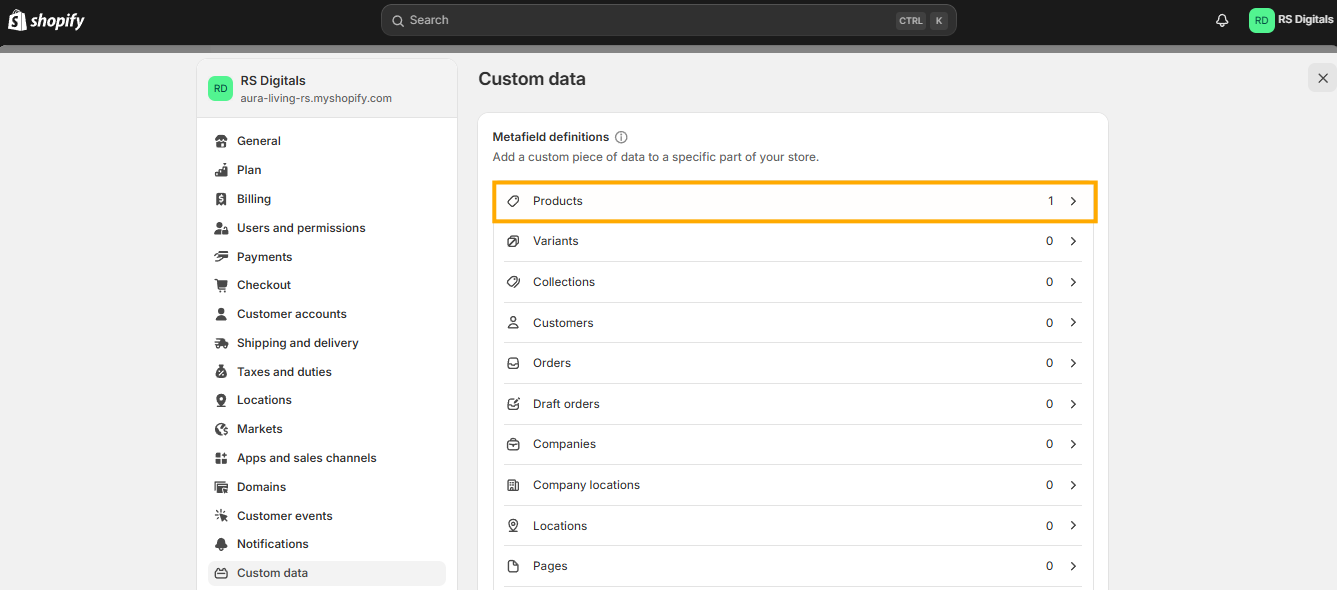Go to Billing settings
Image resolution: width=1337 pixels, height=590 pixels.
[327, 199]
